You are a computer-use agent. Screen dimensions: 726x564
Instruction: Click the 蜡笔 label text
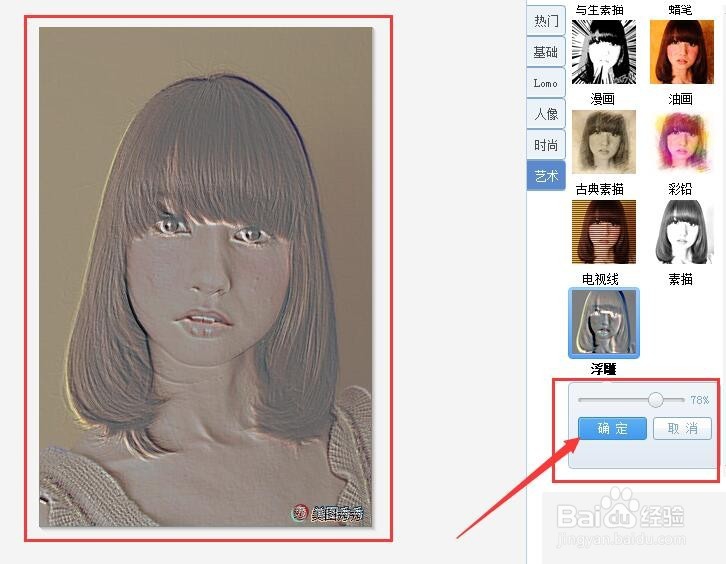point(680,10)
